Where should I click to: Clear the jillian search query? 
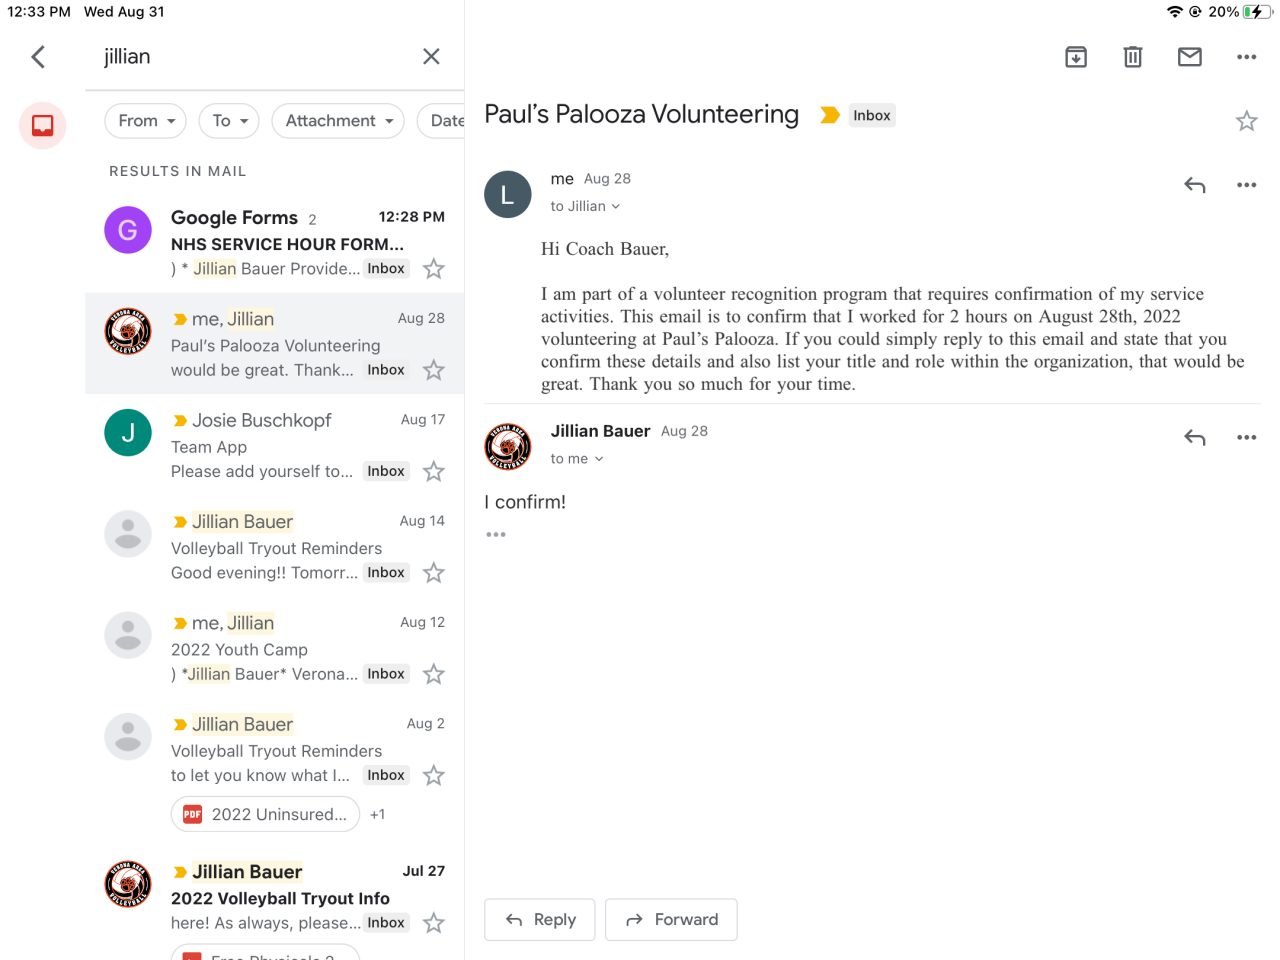pos(431,57)
